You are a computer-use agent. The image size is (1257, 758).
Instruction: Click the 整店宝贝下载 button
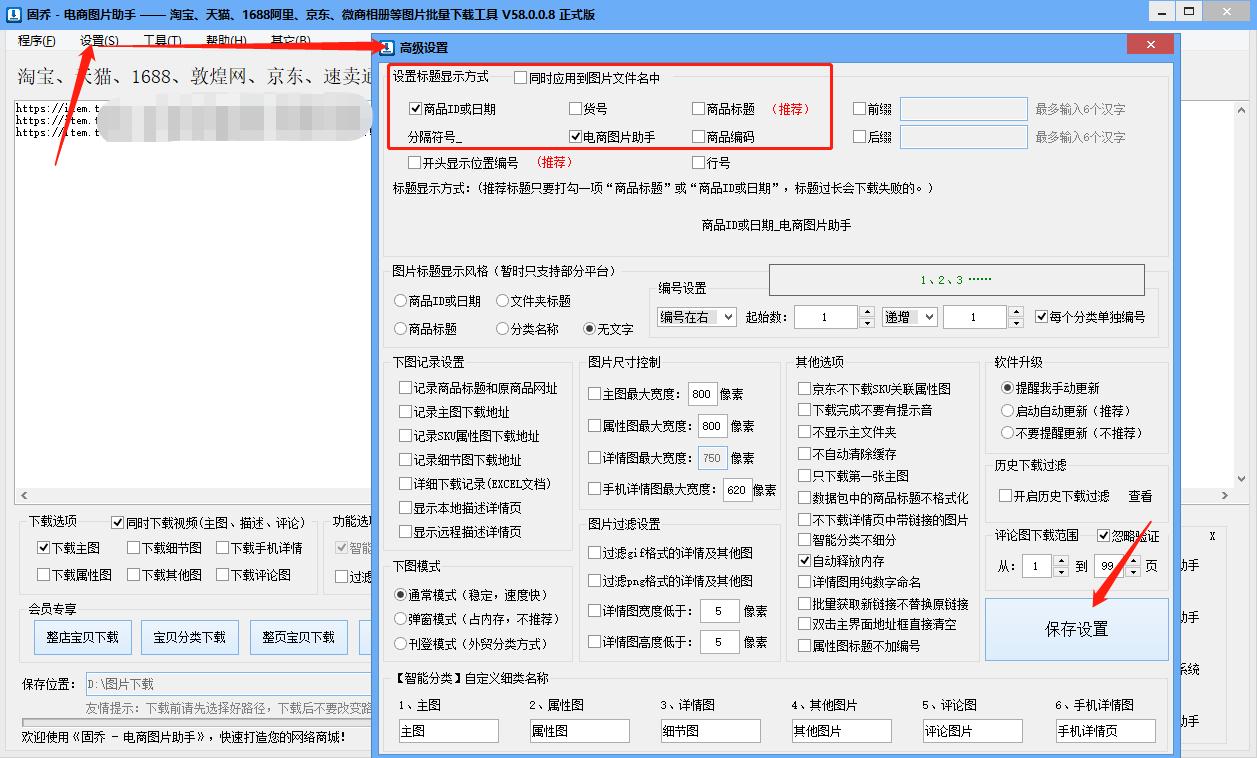point(82,636)
